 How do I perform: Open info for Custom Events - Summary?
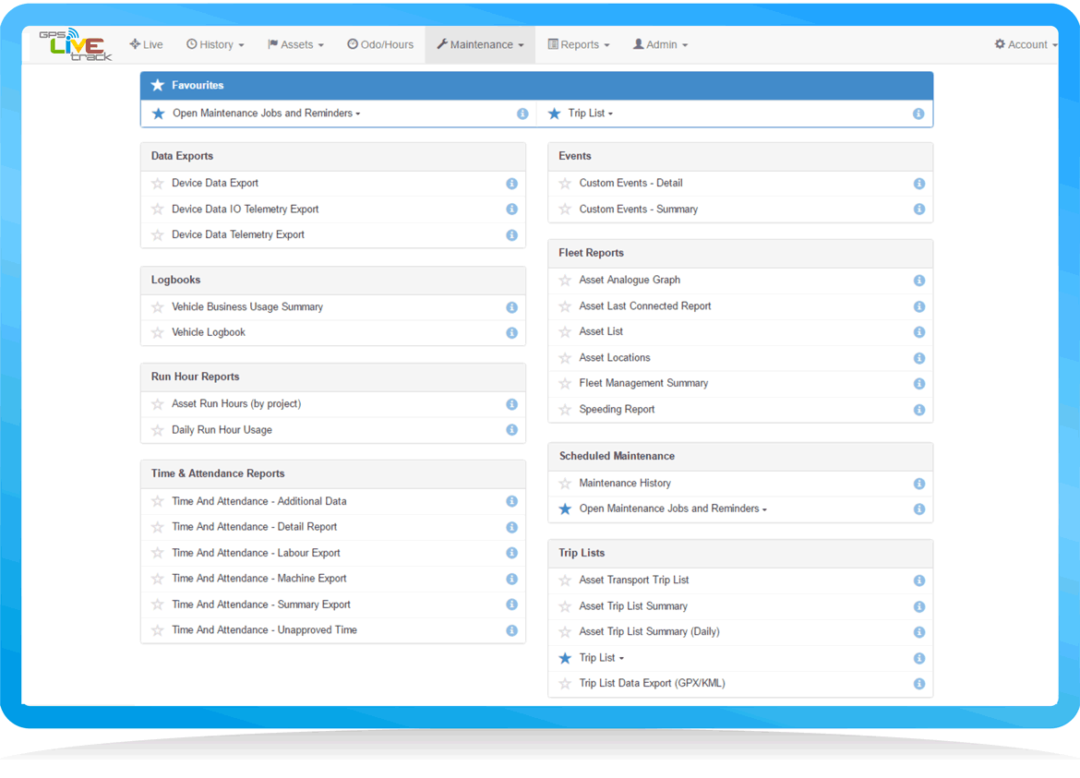pos(919,210)
